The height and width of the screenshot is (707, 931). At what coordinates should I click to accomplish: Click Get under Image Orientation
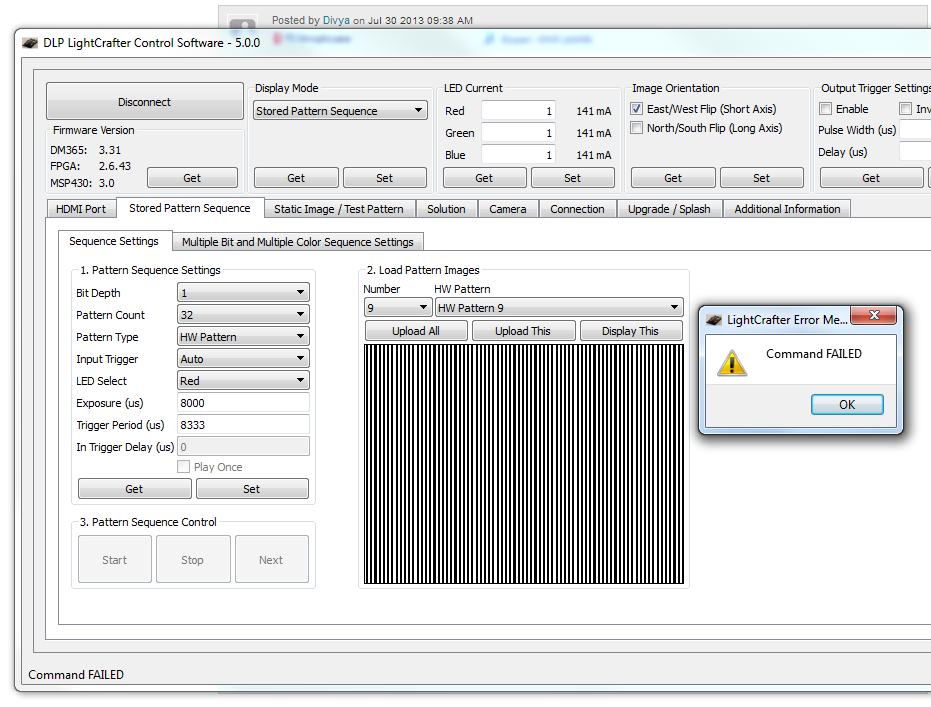(673, 177)
